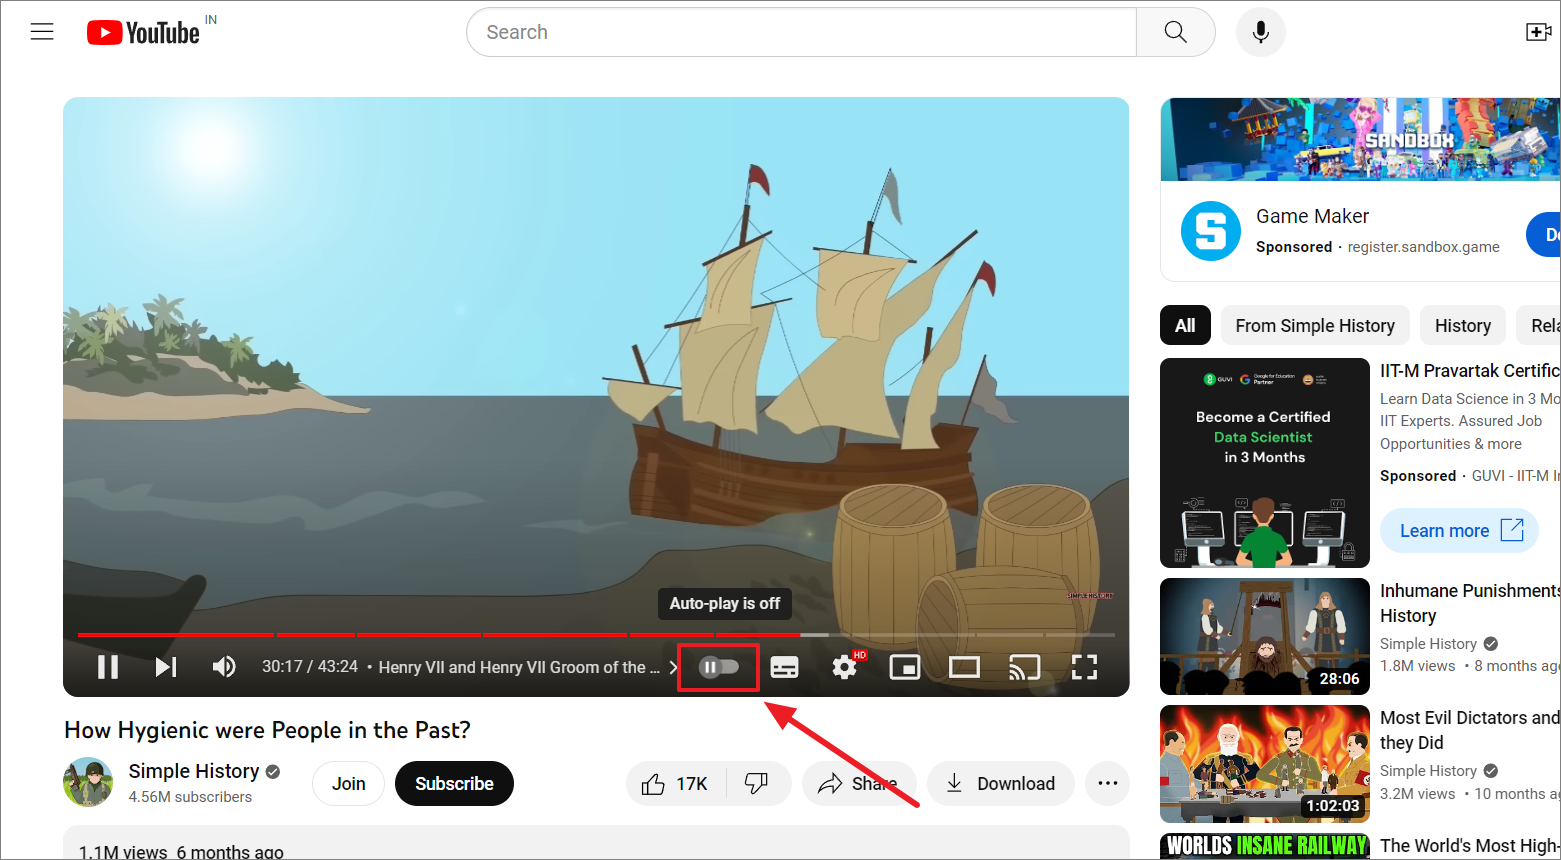This screenshot has height=860, width=1561.
Task: Enable miniplayer mode
Action: [905, 667]
